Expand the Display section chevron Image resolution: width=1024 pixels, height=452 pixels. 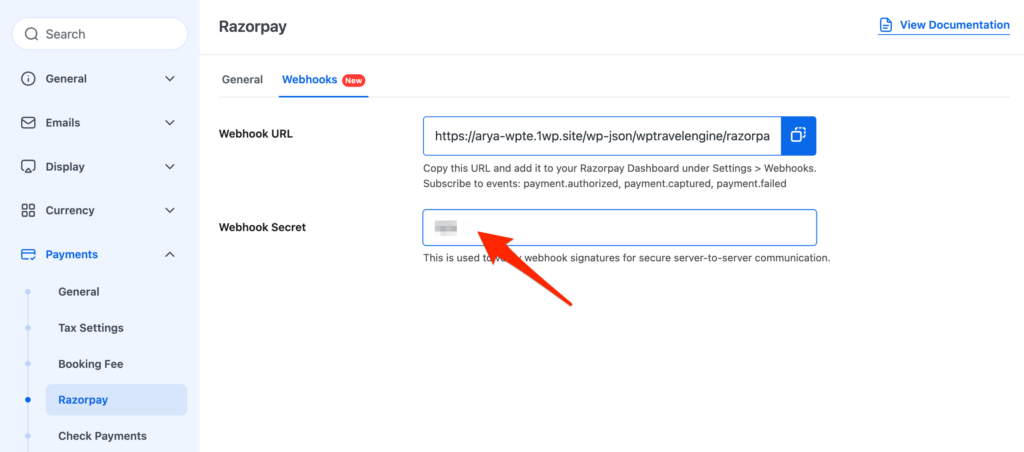(170, 167)
